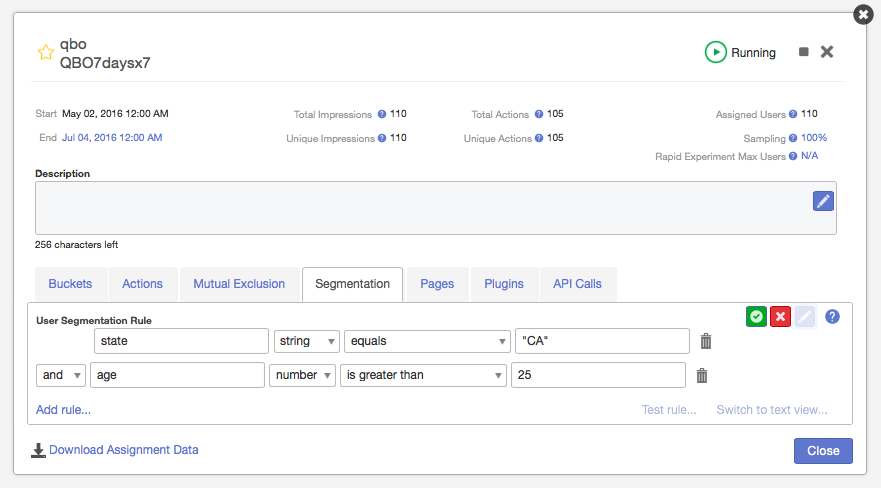Click the Start date May 02, 2016 text
The image size is (881, 488).
115,113
